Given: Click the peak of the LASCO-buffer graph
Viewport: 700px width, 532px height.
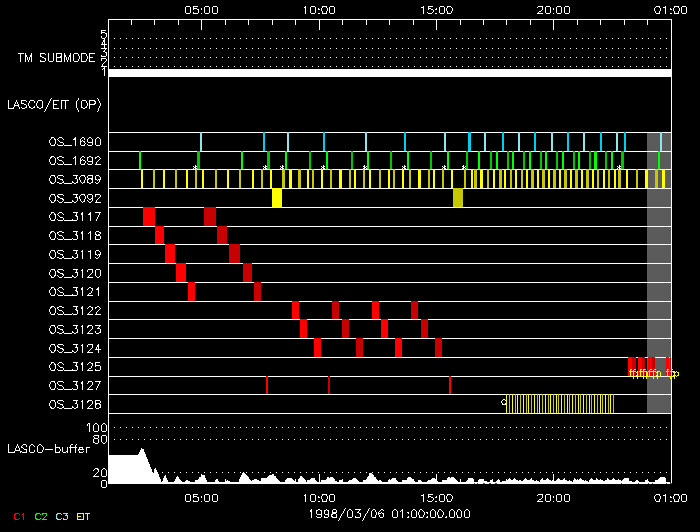Looking at the screenshot, I should coord(142,452).
